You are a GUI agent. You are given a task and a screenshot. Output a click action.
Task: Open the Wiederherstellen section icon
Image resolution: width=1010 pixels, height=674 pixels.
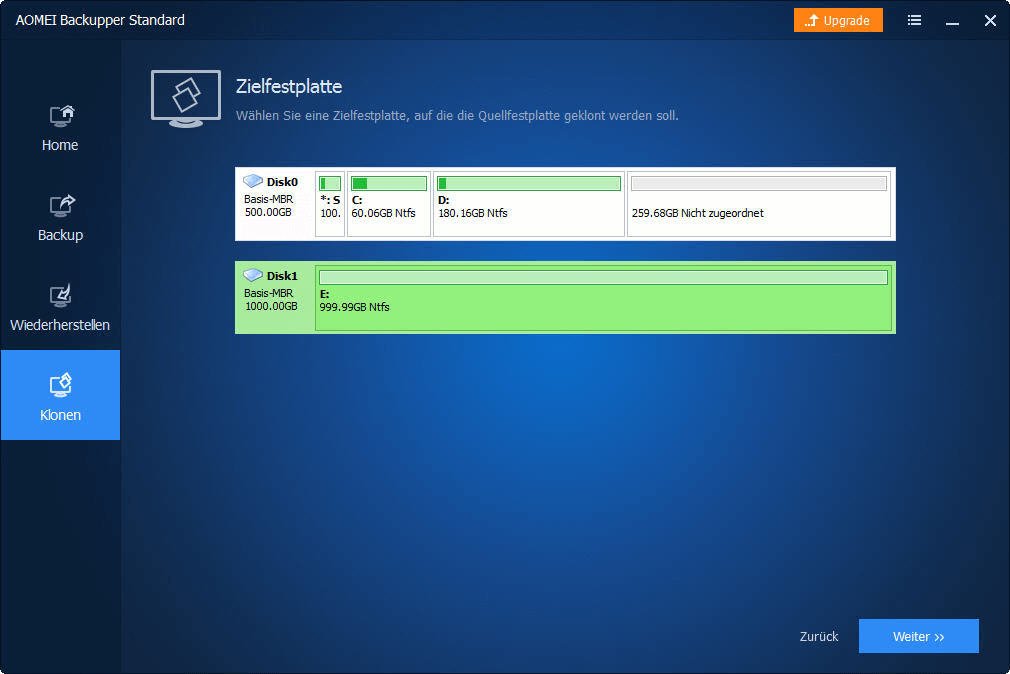click(61, 296)
